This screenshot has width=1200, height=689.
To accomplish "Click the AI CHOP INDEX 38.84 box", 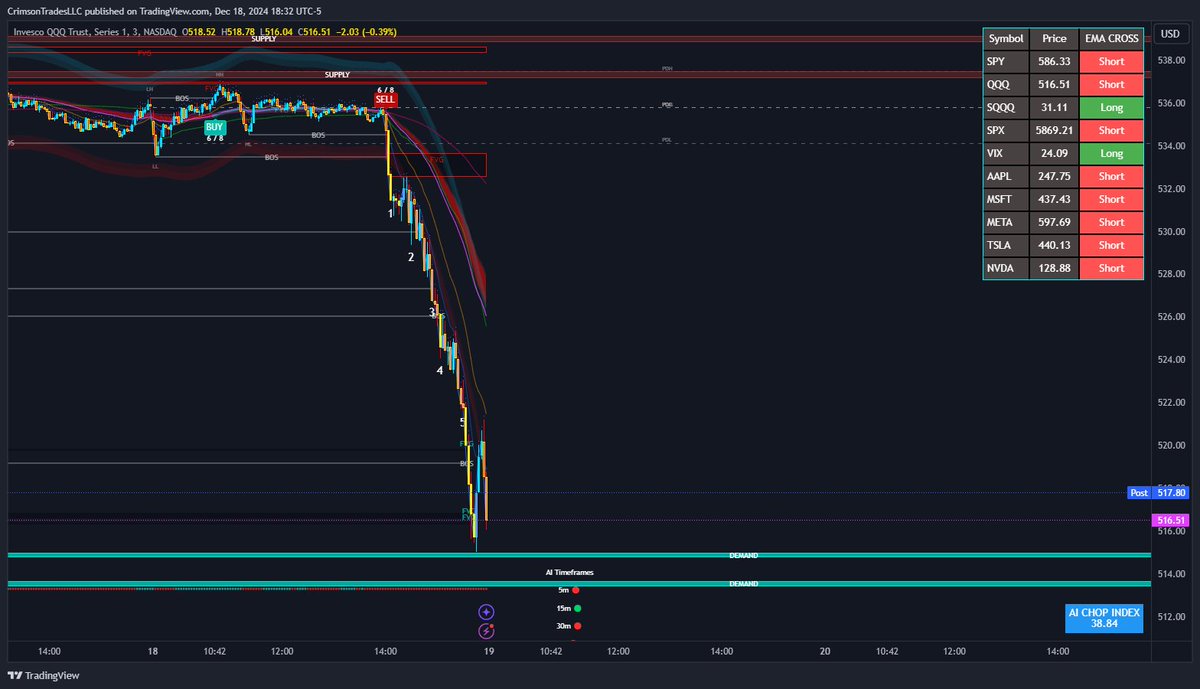I will [x=1104, y=618].
